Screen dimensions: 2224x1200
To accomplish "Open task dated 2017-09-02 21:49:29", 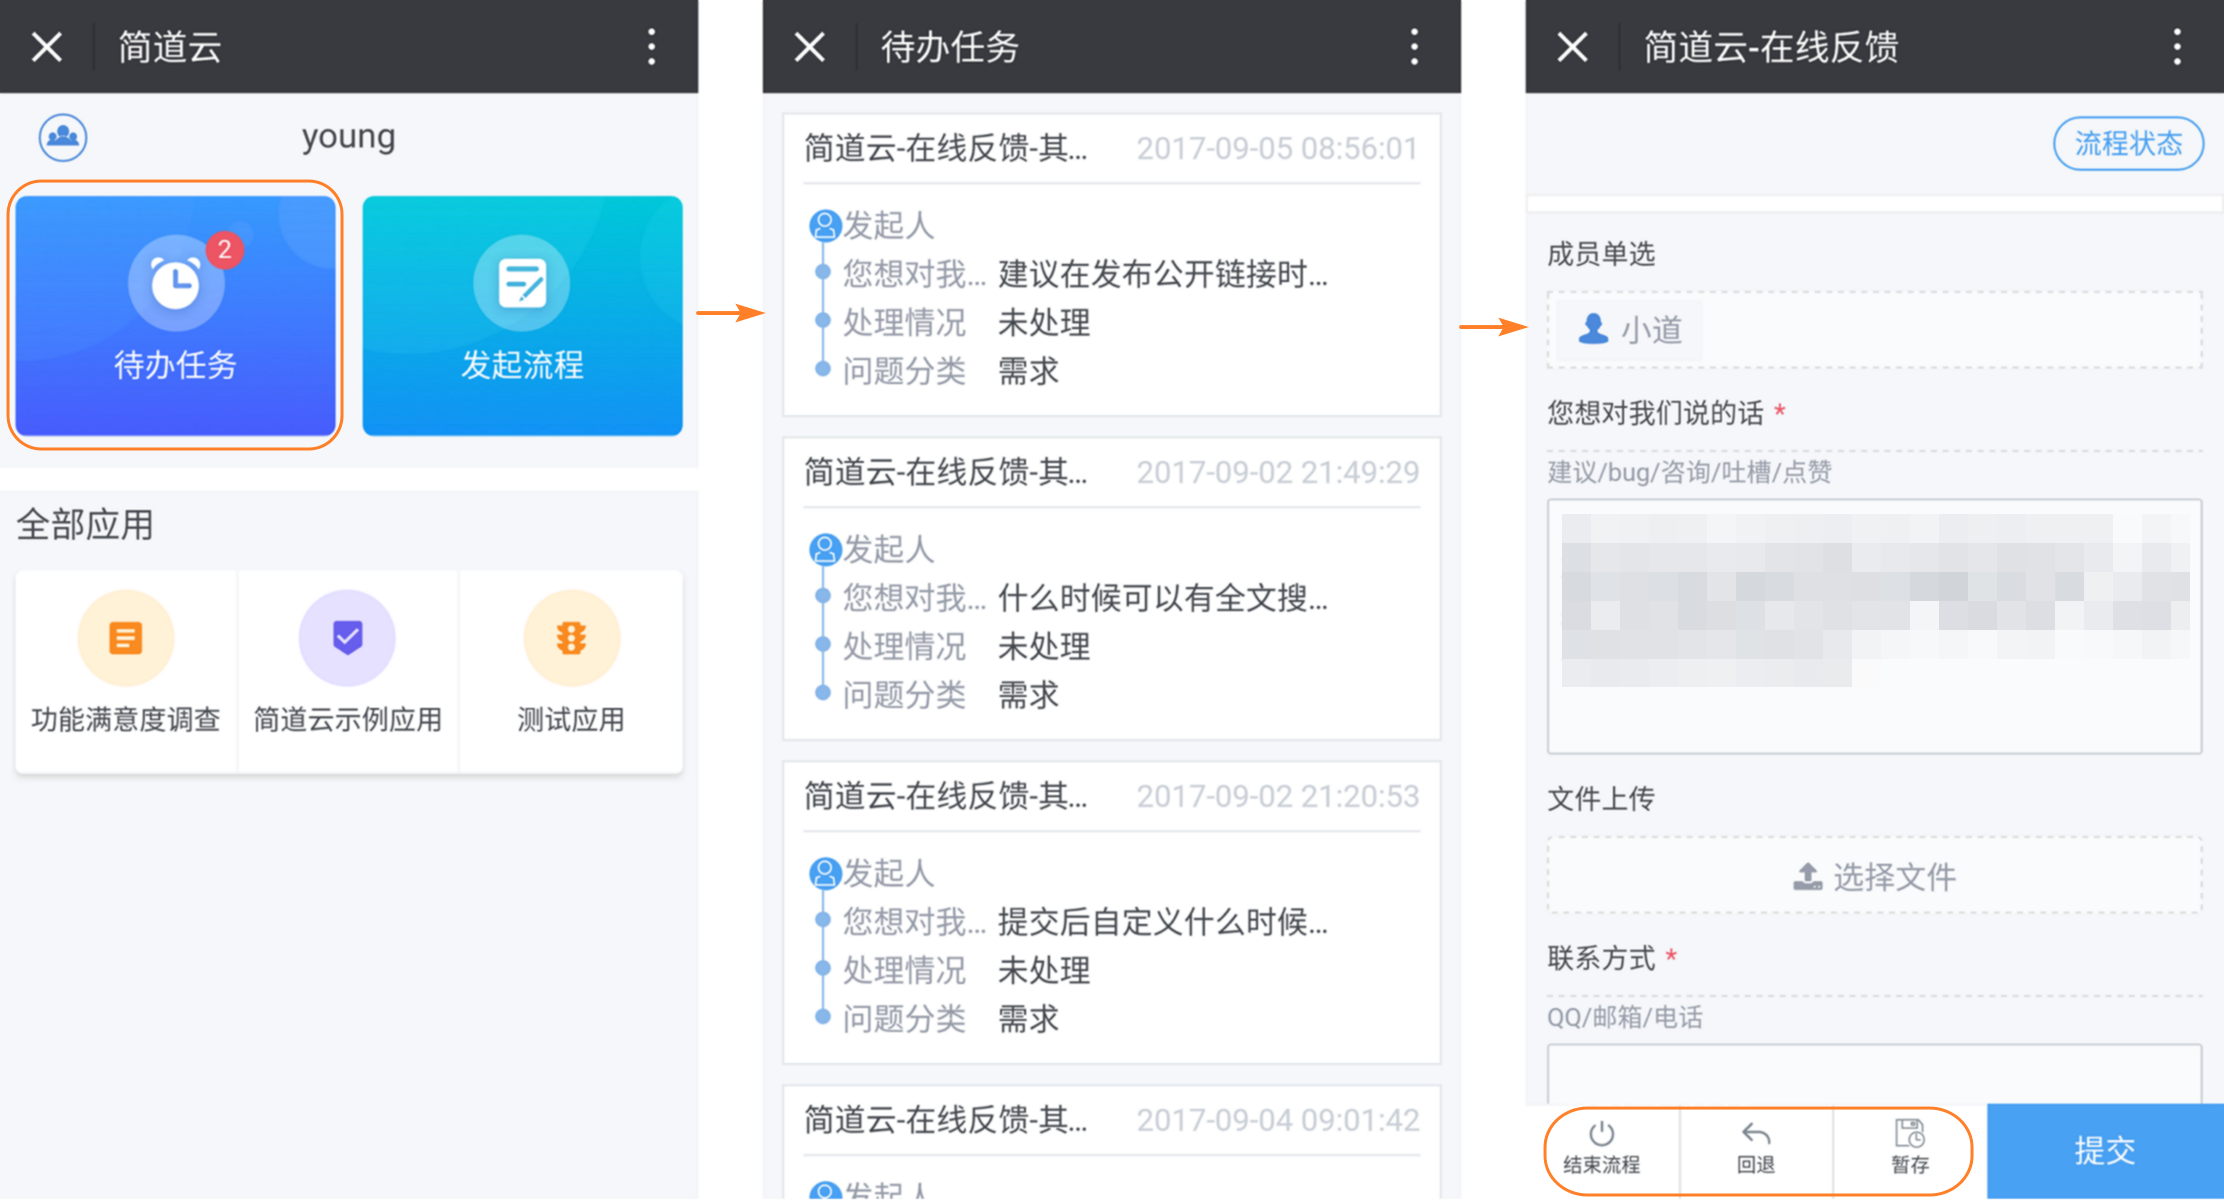I will 1111,589.
